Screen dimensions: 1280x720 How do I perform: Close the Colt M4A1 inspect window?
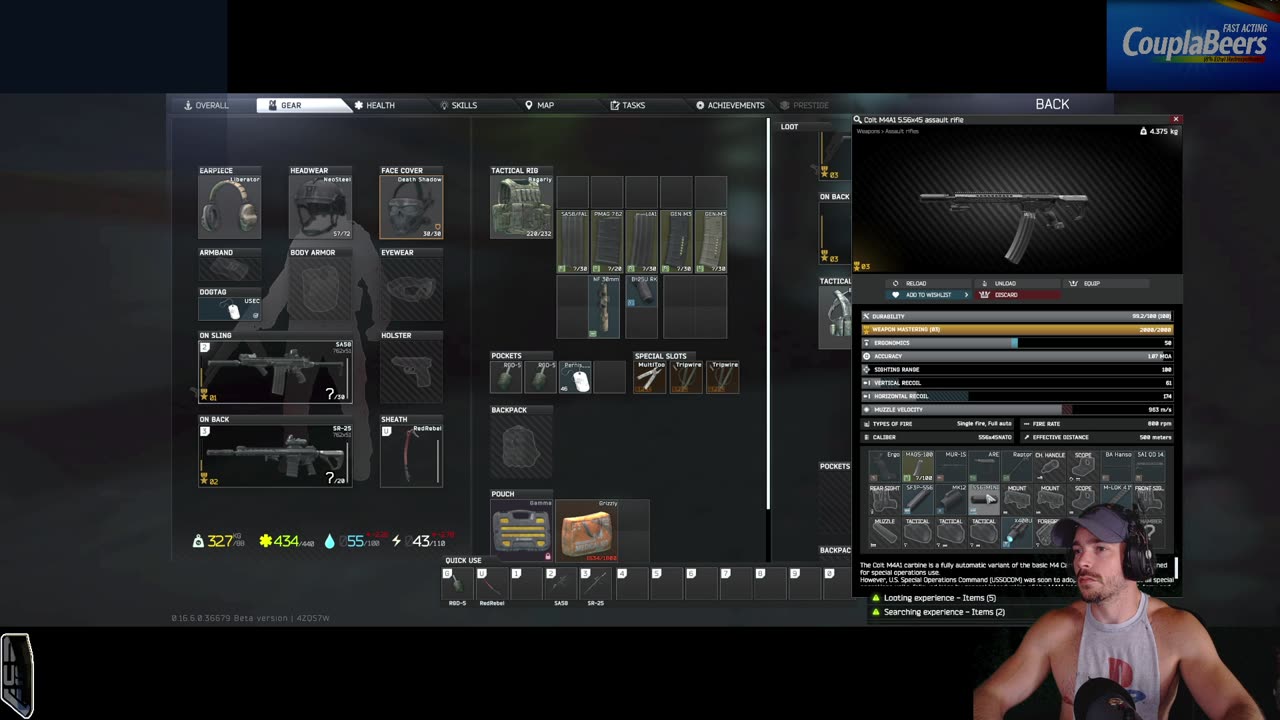[x=1176, y=119]
